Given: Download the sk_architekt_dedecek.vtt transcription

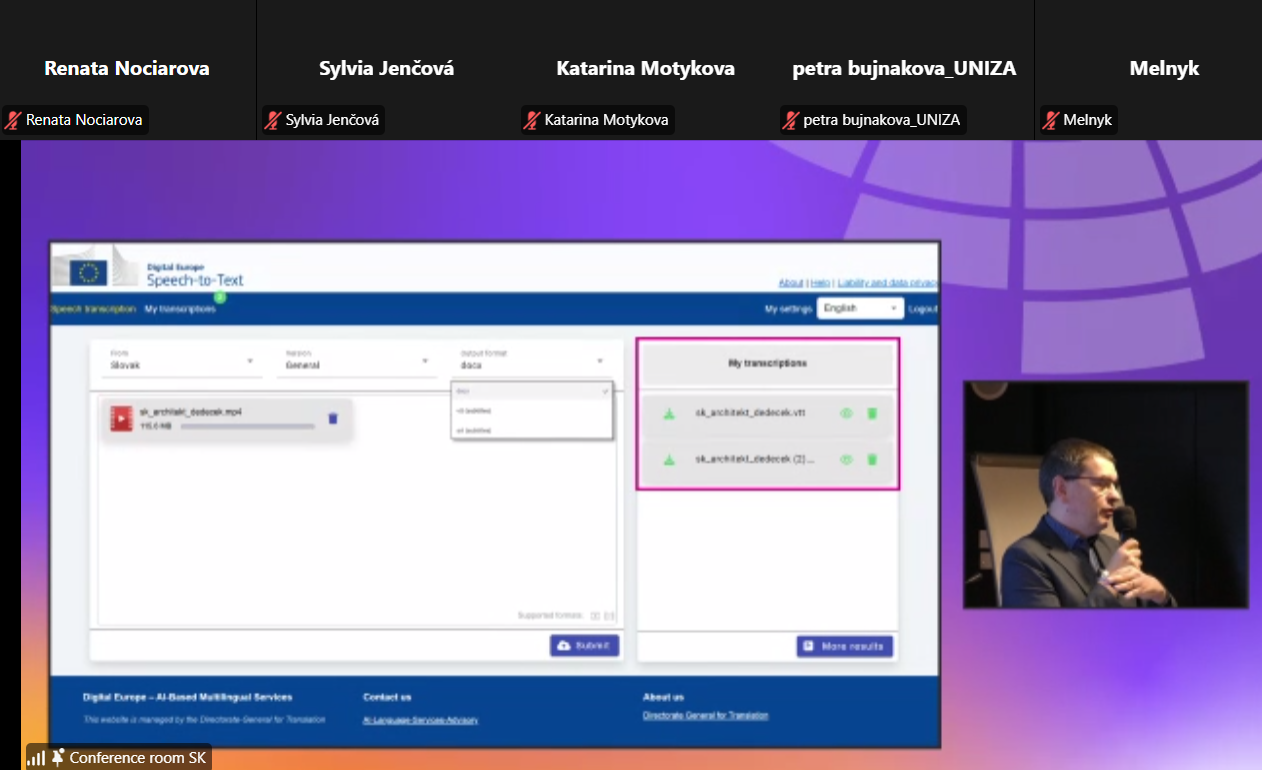Looking at the screenshot, I should click(670, 414).
